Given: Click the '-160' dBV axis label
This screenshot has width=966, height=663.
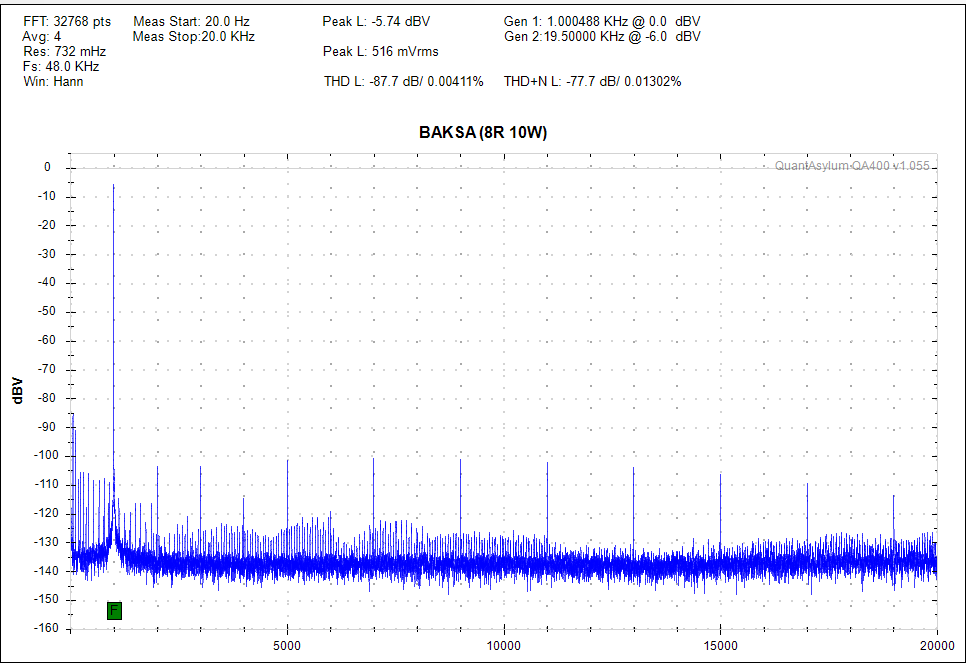Looking at the screenshot, I should 46,628.
